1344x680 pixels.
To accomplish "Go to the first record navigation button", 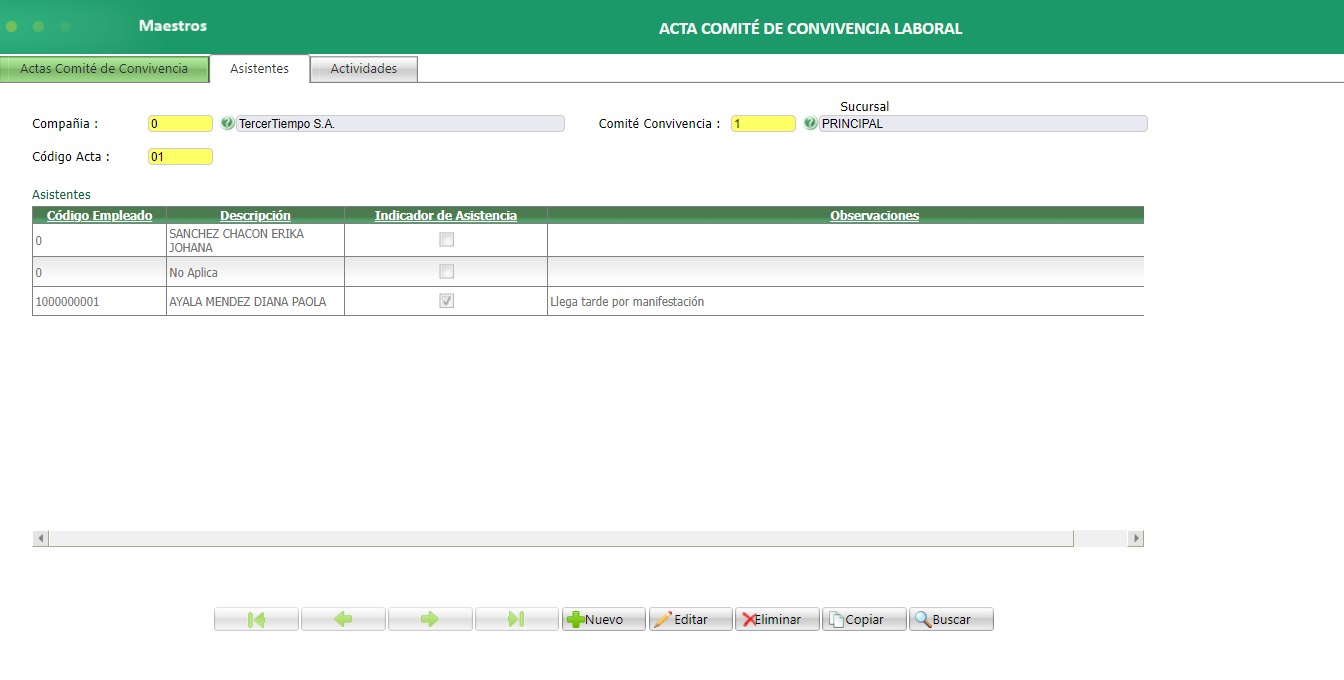I will (x=256, y=620).
